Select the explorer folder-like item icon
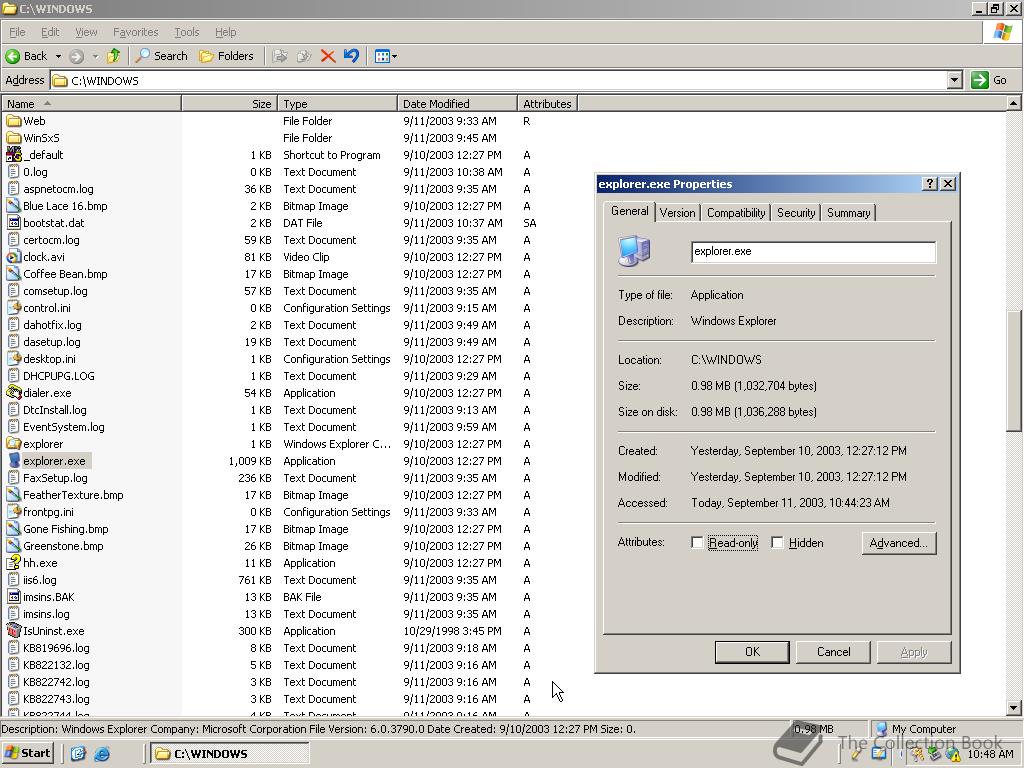The image size is (1024, 768). 13,443
